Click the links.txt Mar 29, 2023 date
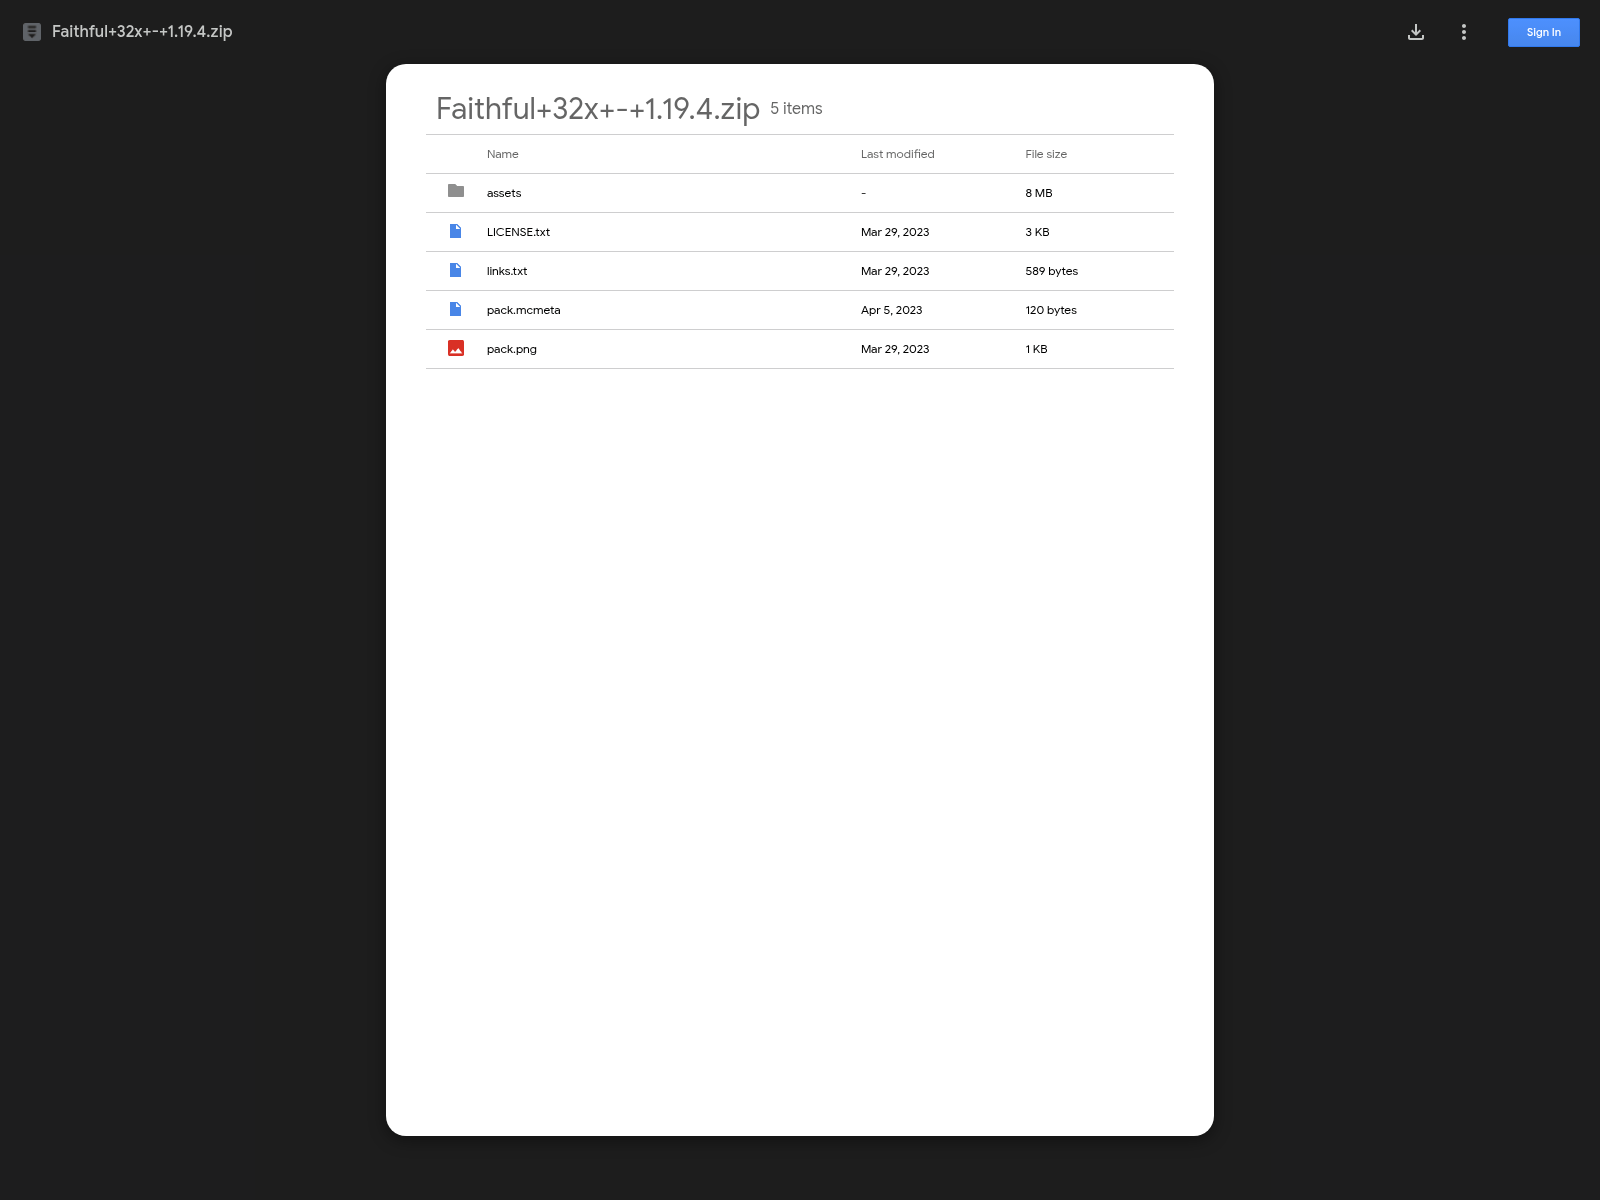The width and height of the screenshot is (1600, 1200). (895, 271)
